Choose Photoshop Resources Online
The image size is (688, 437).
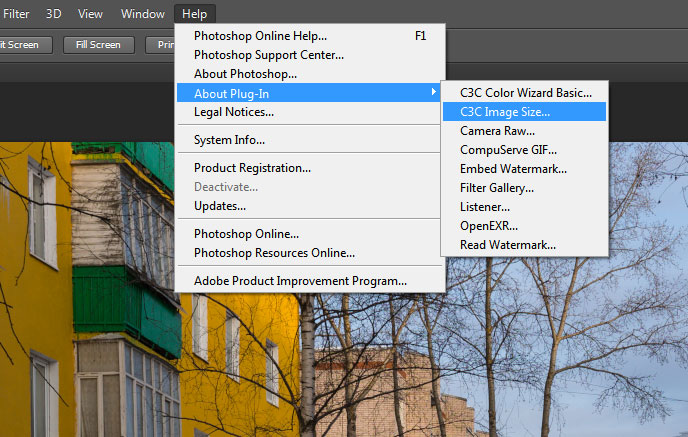point(309,253)
